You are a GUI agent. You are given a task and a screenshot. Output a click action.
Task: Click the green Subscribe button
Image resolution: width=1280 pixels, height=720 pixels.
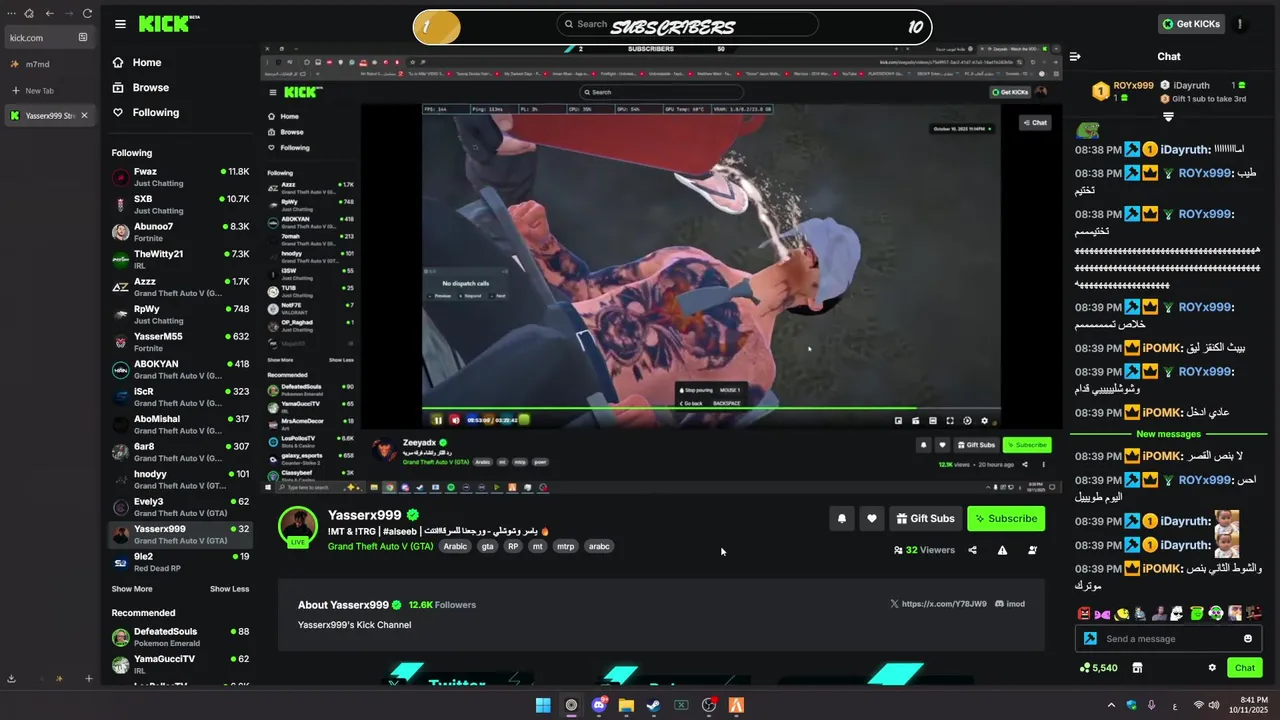(1006, 518)
